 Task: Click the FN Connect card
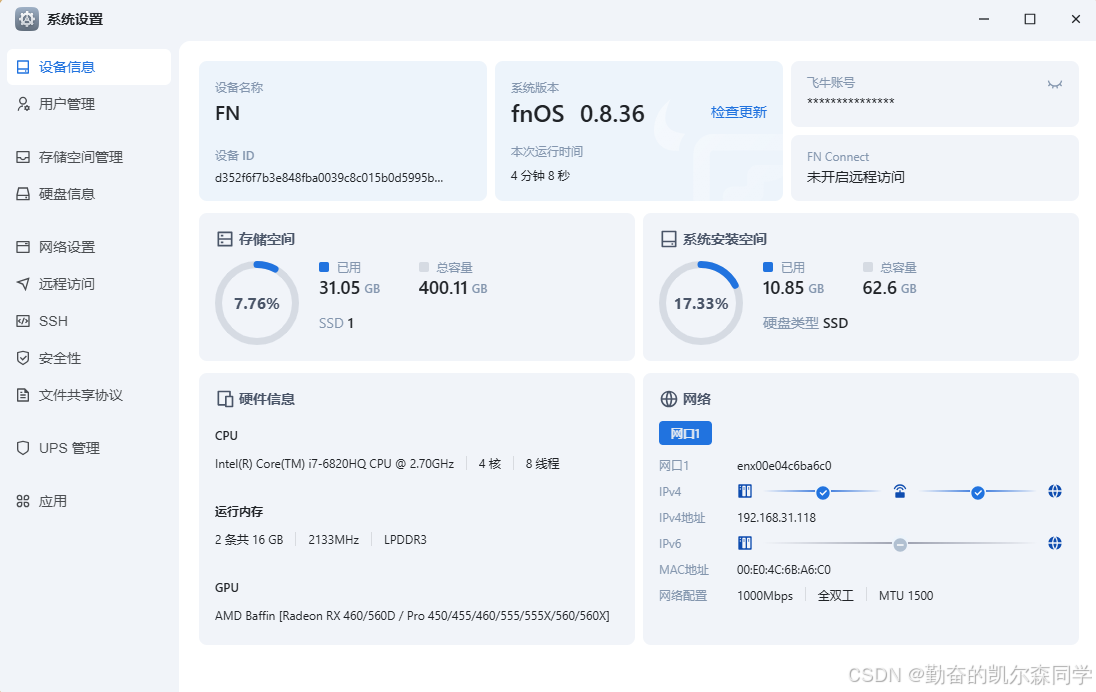coord(935,168)
